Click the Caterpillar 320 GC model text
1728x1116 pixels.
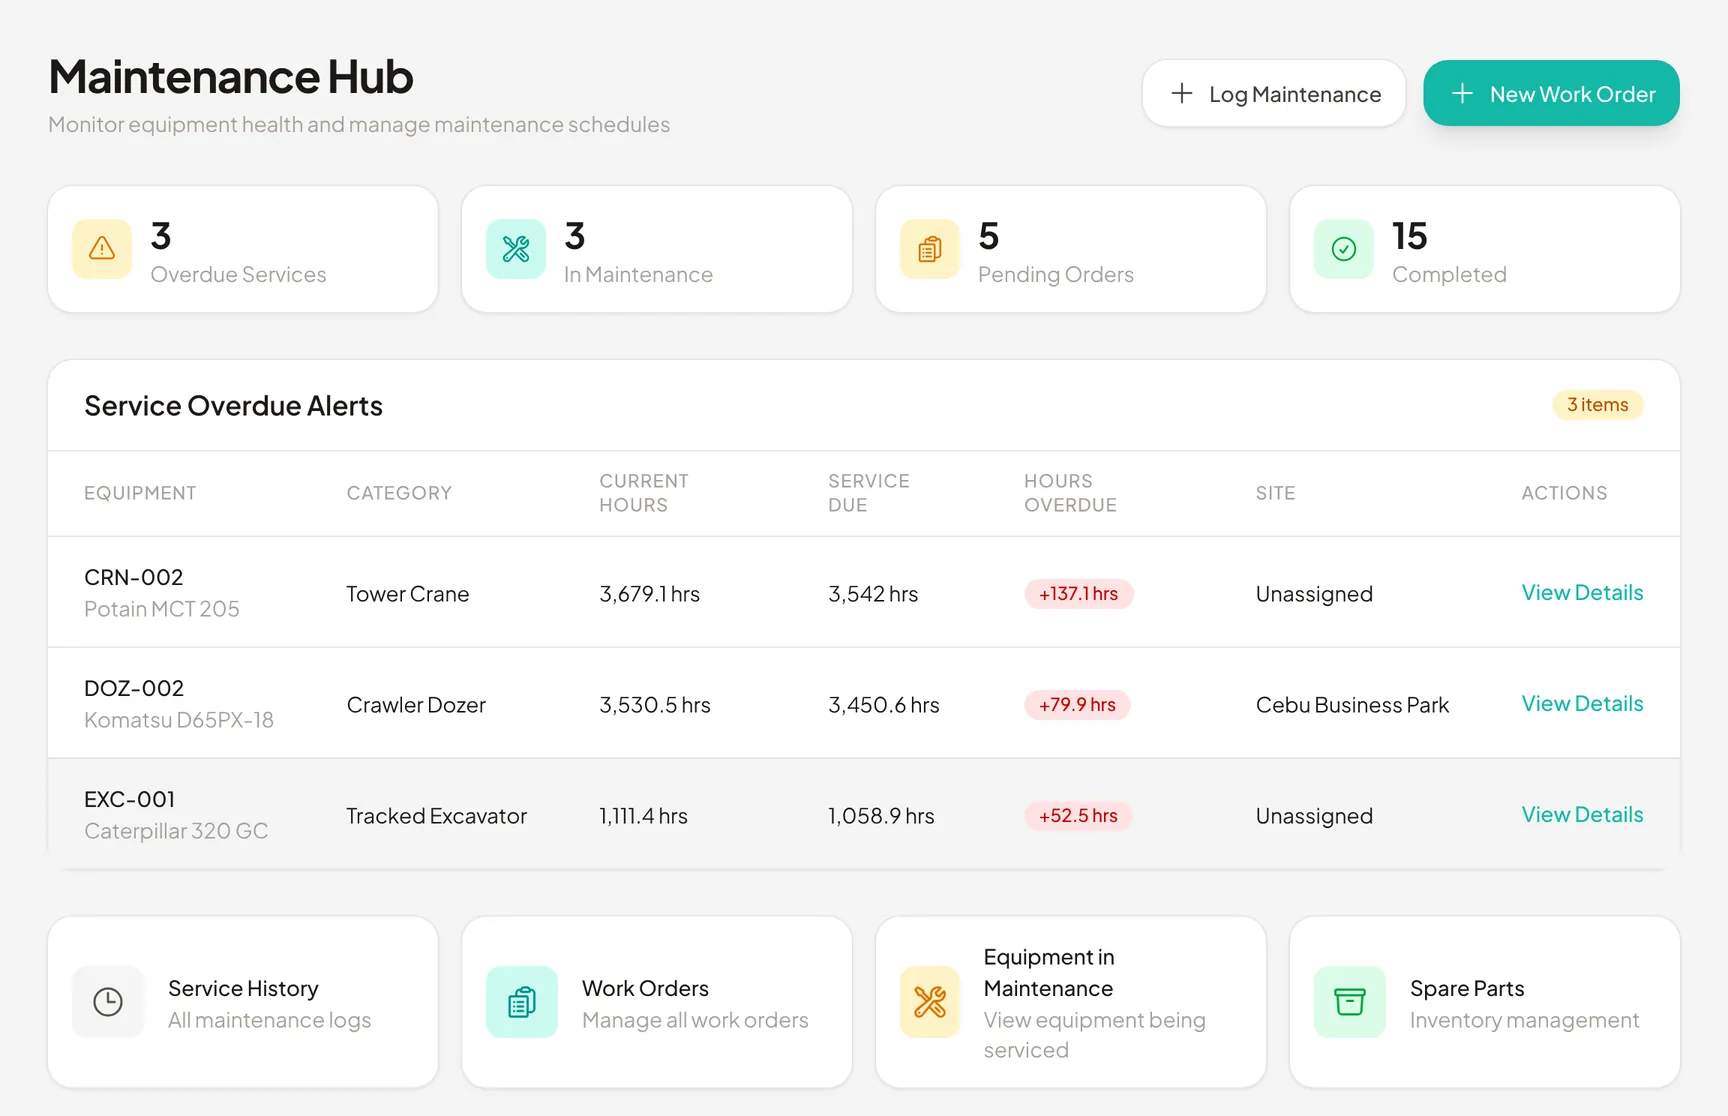[x=176, y=831]
